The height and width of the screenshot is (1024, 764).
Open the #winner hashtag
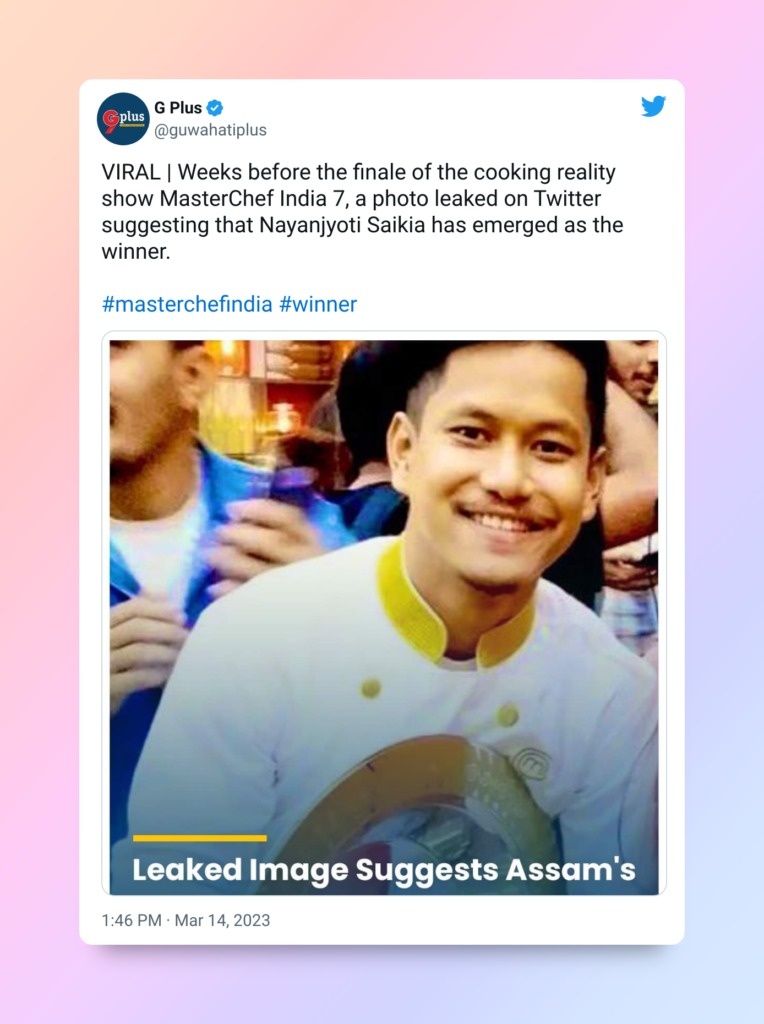pyautogui.click(x=318, y=304)
